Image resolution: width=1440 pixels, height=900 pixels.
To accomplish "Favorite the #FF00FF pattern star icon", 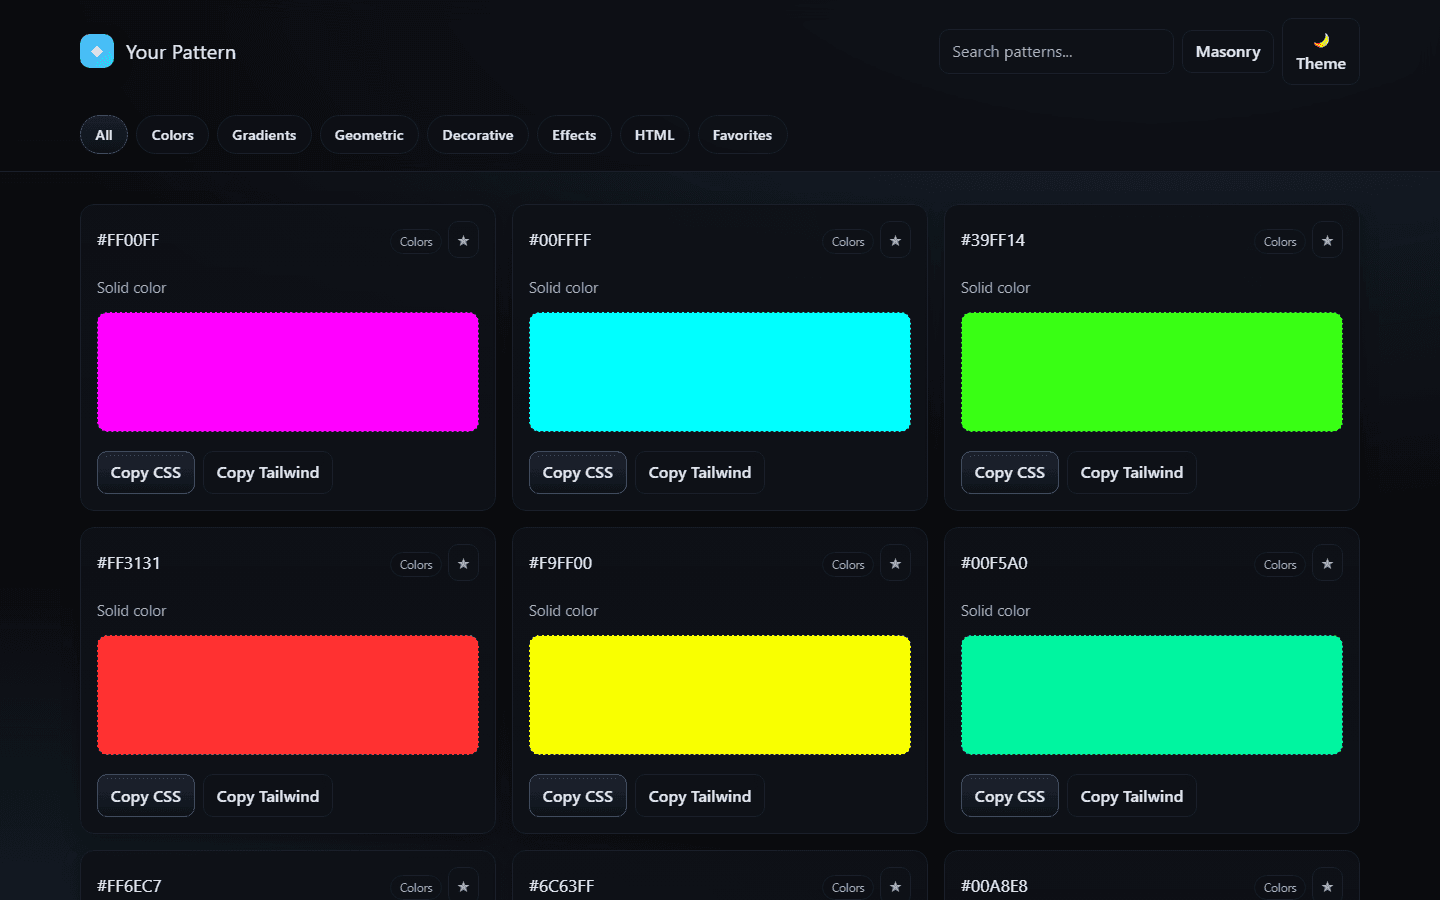I will 463,240.
